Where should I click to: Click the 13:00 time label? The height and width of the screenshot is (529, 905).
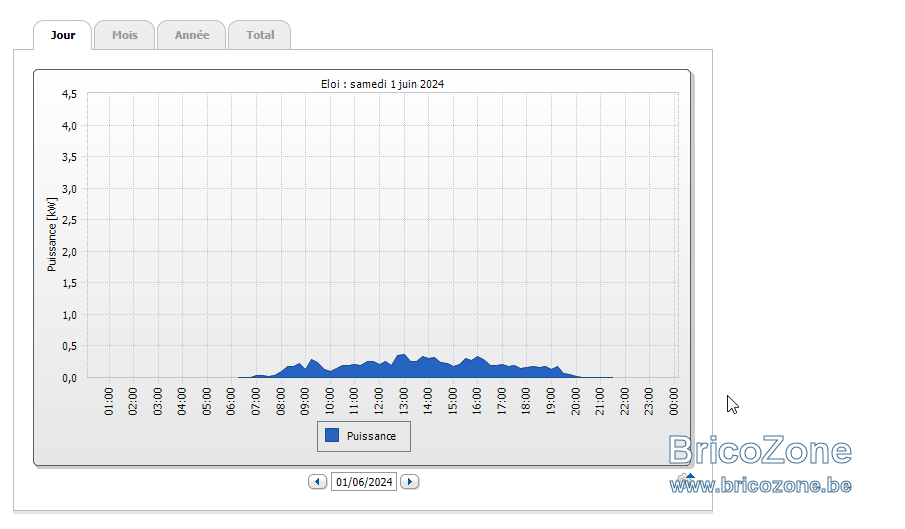coord(403,402)
